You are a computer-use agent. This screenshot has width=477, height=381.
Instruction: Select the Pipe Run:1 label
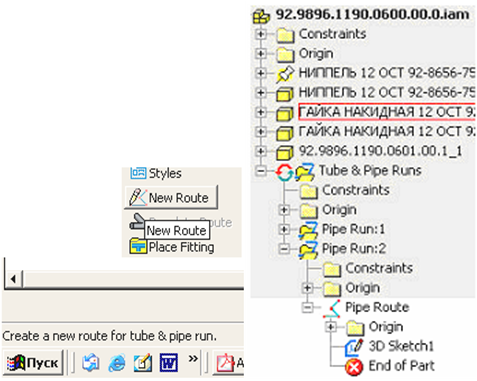coord(353,229)
